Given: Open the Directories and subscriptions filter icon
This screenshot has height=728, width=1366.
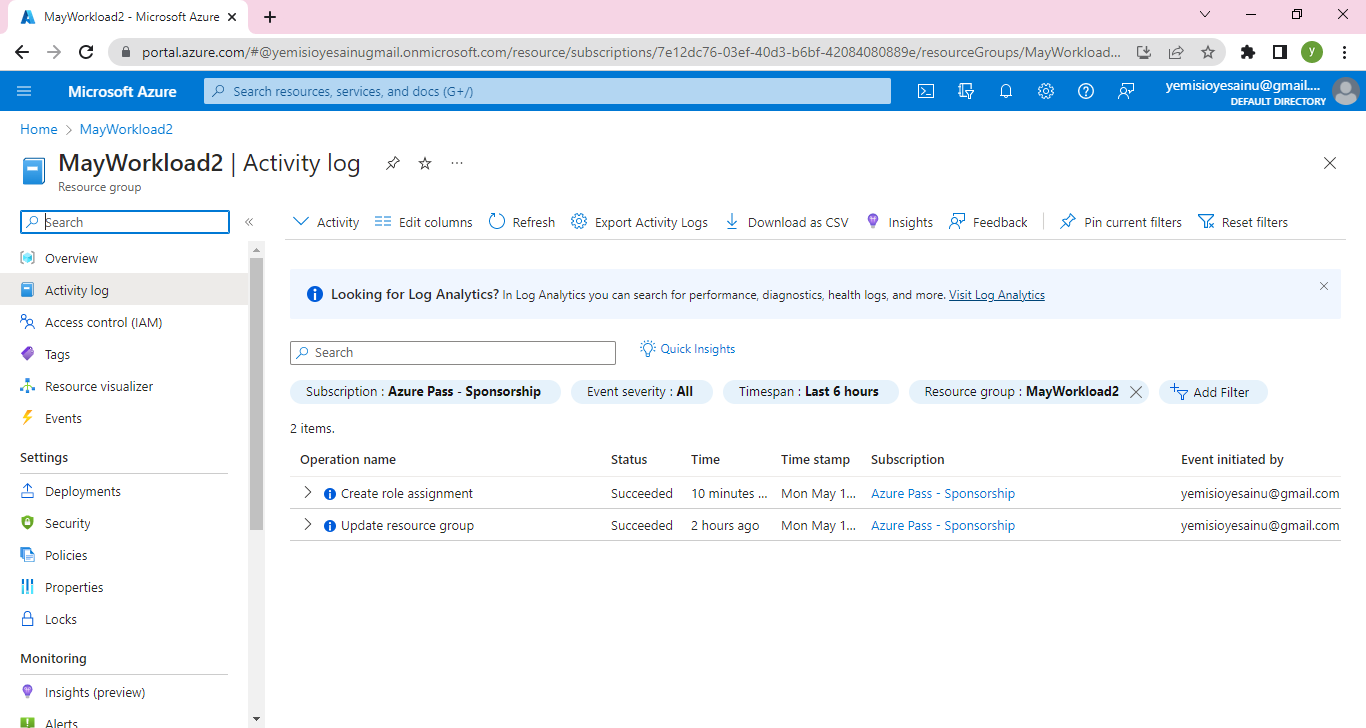Looking at the screenshot, I should 966,91.
